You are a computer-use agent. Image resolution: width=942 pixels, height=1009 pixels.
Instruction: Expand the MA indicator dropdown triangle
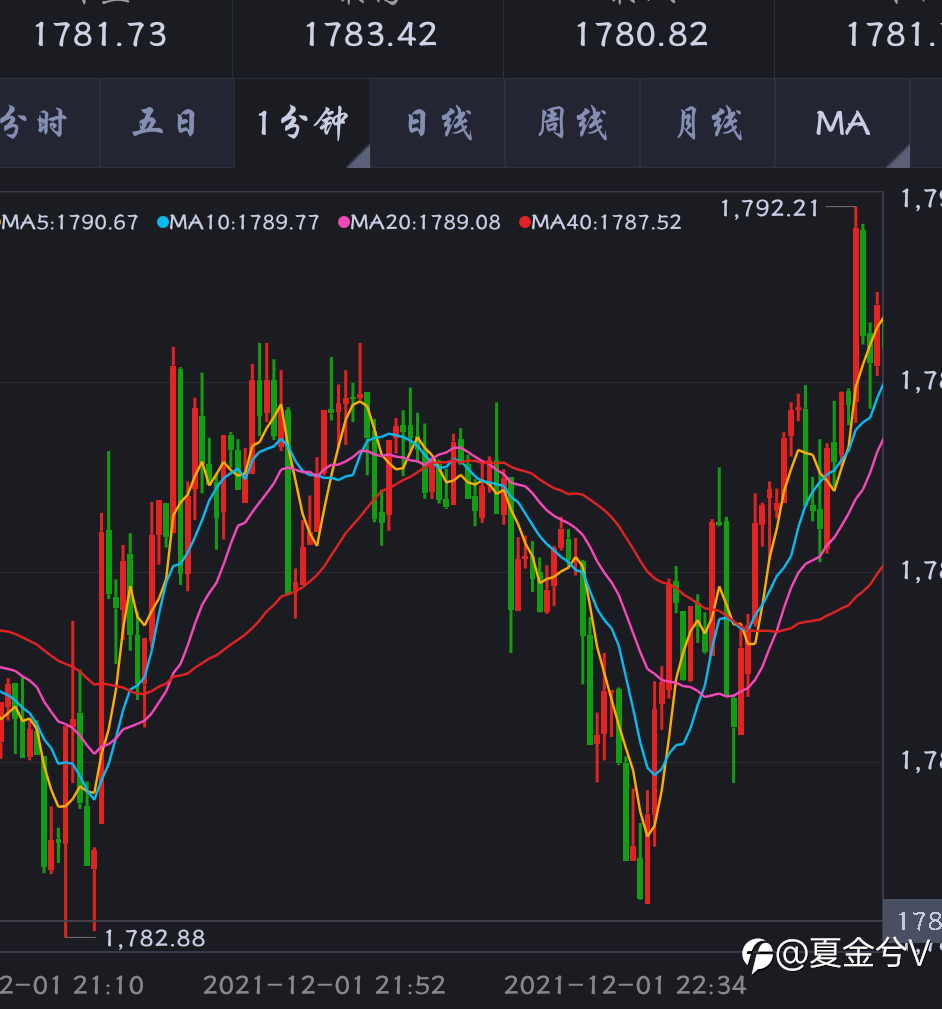pos(900,157)
